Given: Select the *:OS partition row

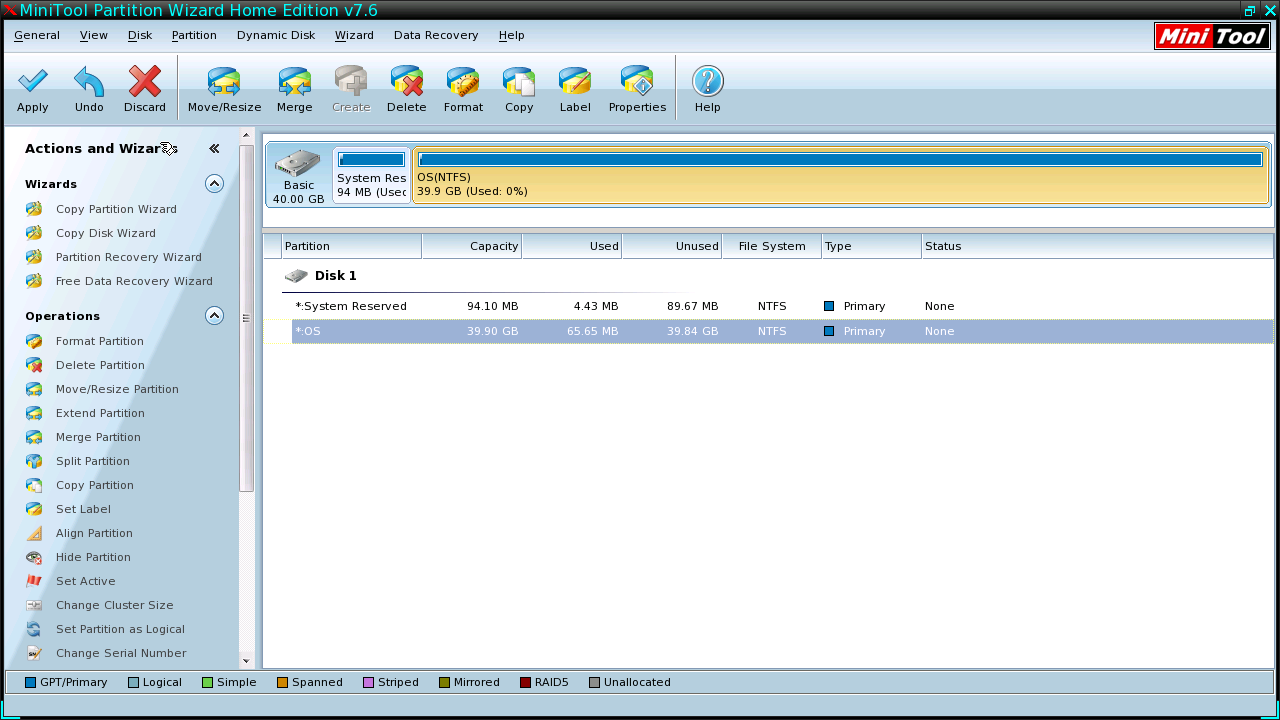Looking at the screenshot, I should point(782,331).
